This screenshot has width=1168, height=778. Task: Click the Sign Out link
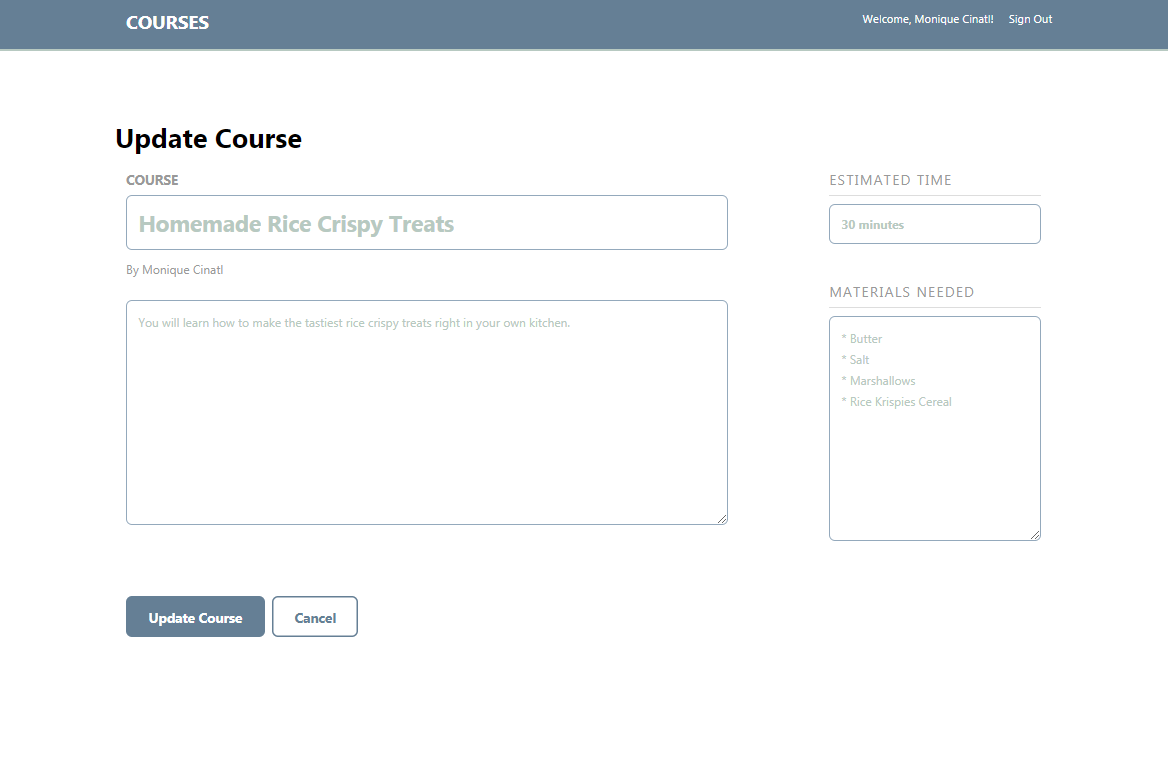[1030, 19]
